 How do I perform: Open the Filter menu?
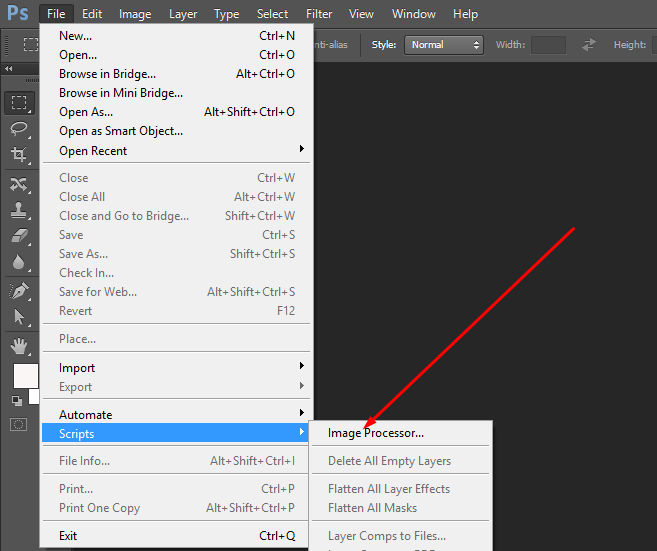pyautogui.click(x=319, y=14)
